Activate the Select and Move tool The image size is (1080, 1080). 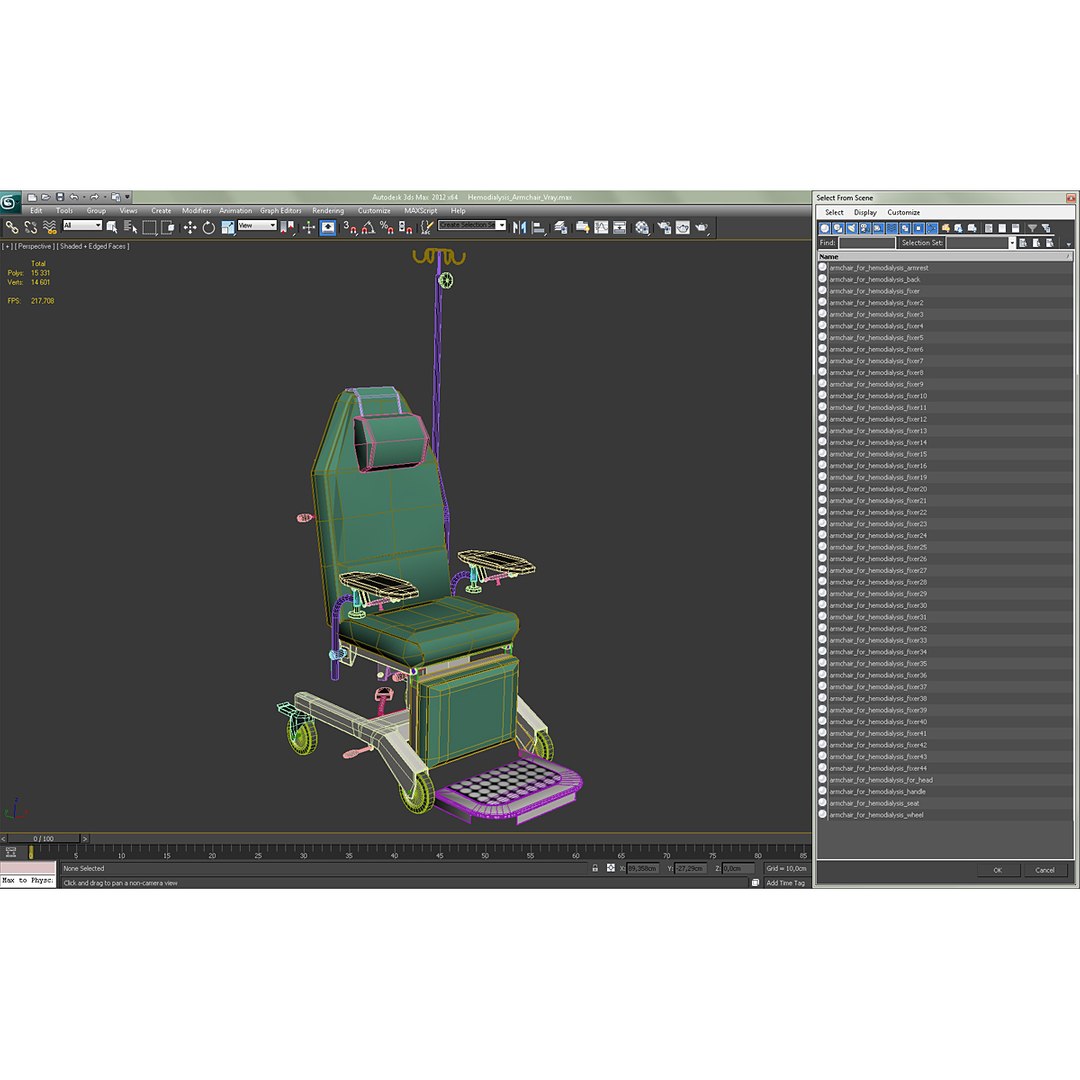(x=190, y=227)
